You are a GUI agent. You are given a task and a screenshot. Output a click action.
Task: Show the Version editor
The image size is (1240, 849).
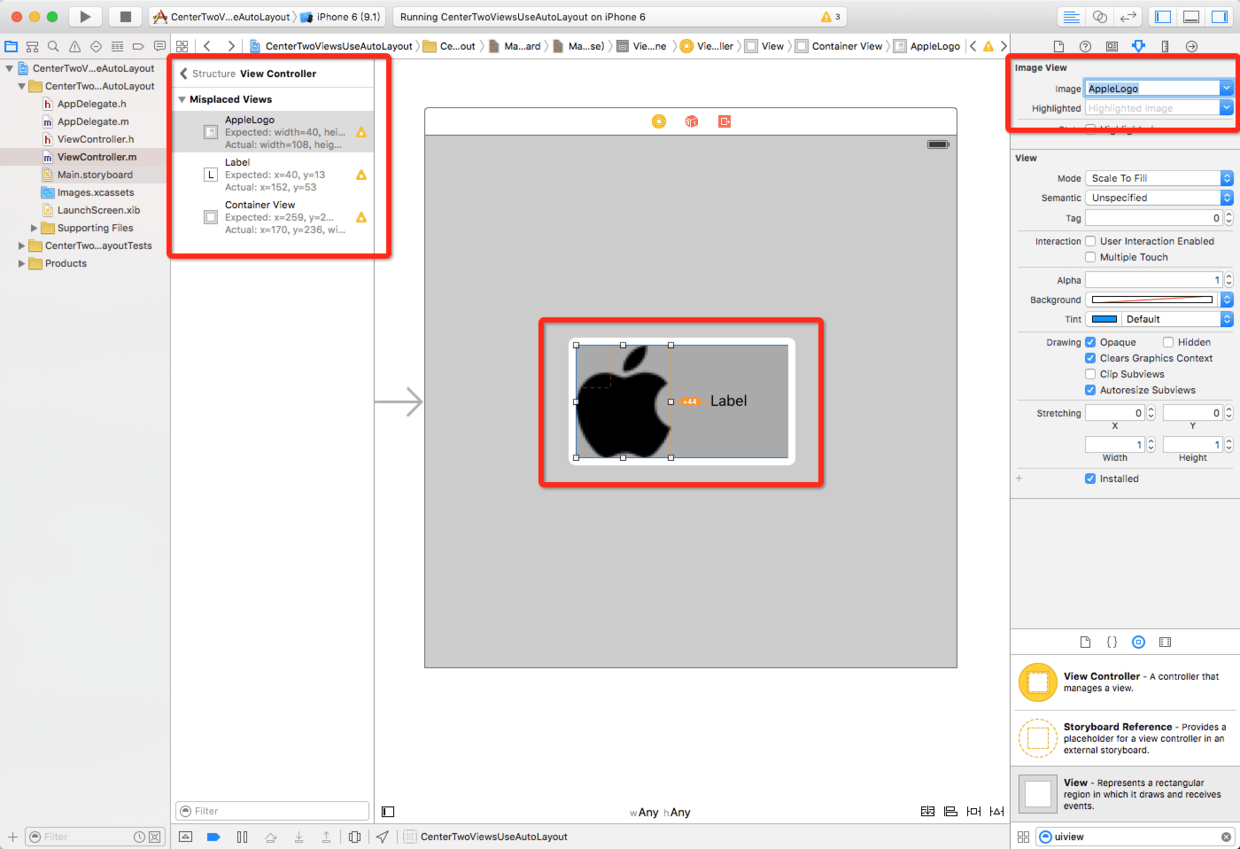click(x=1129, y=17)
